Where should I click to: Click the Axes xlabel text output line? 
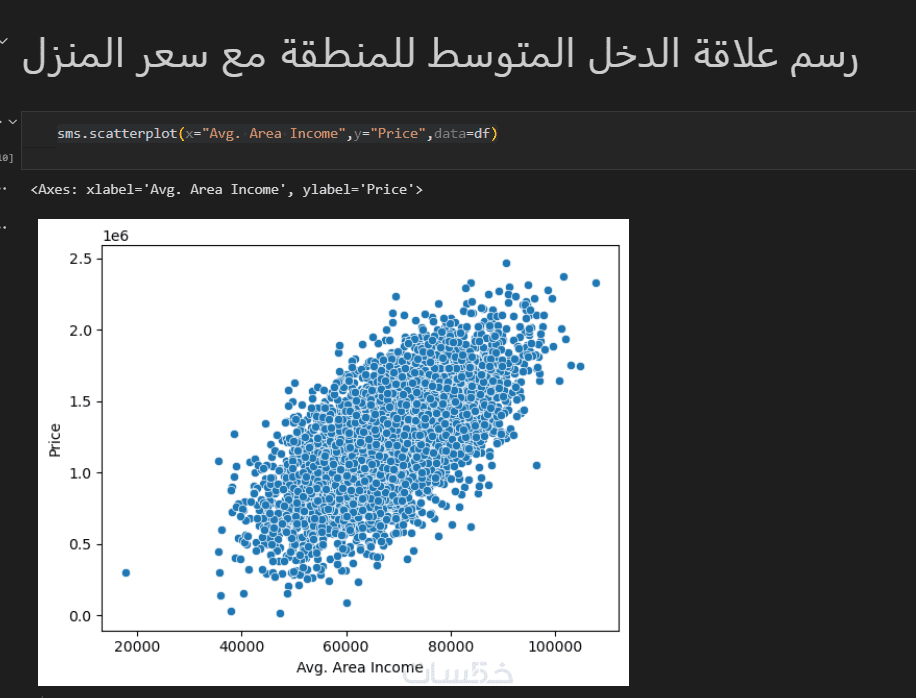[227, 189]
